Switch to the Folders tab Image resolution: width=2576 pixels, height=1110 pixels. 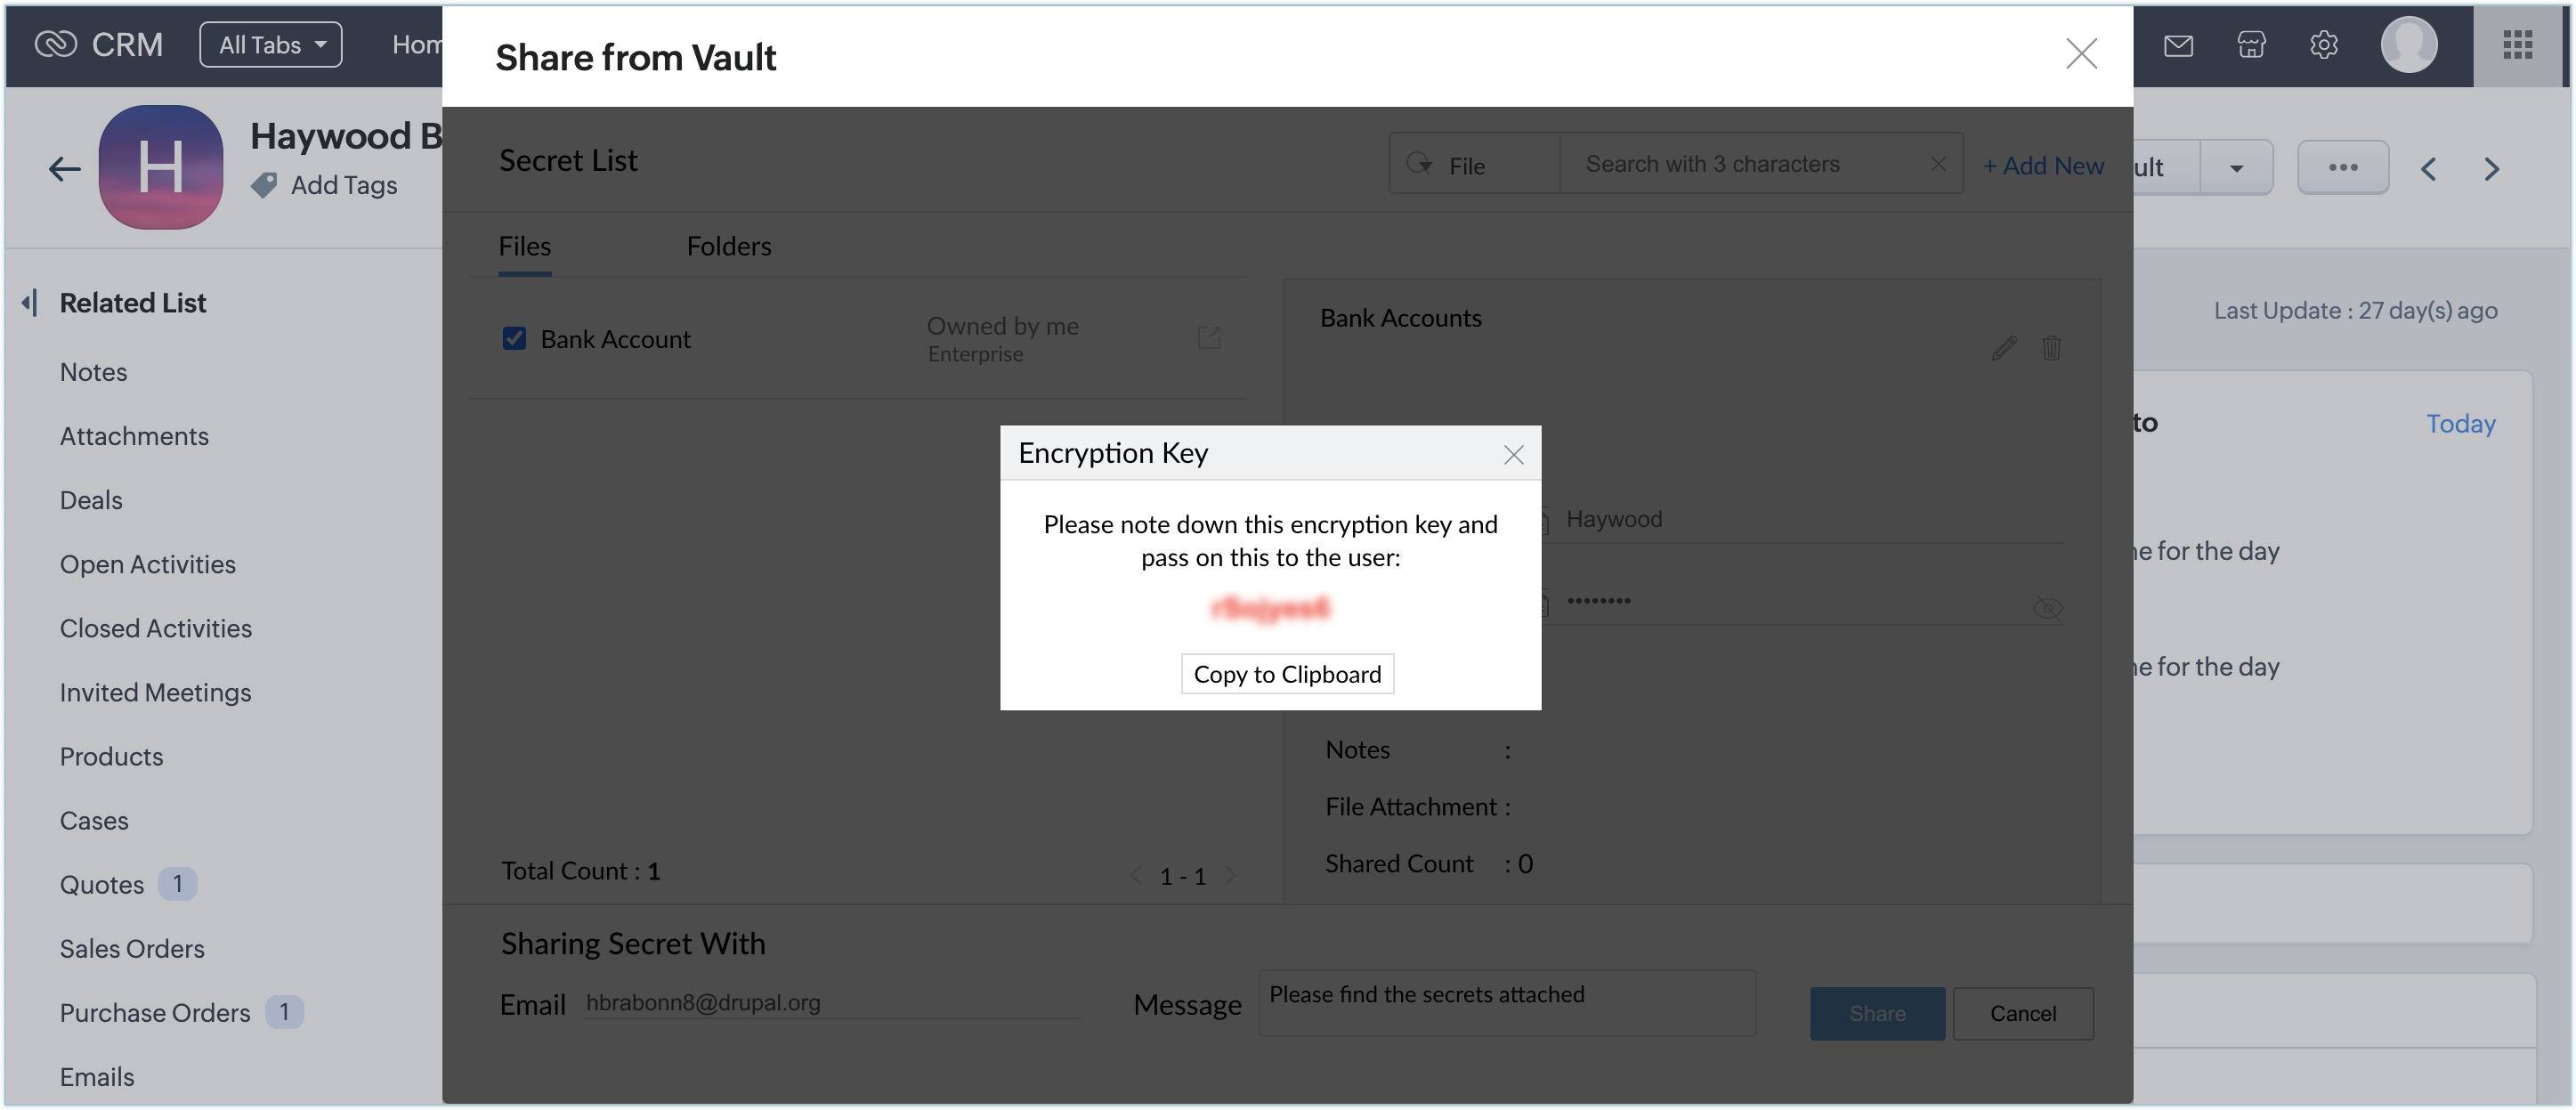[728, 246]
